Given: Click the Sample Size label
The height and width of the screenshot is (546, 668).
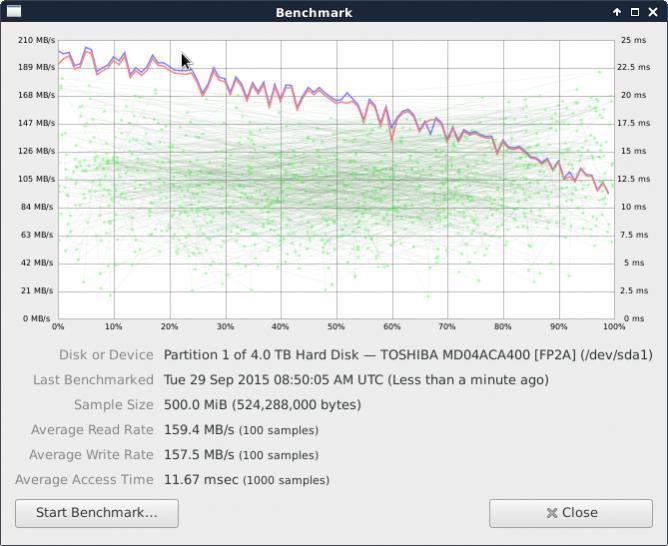Looking at the screenshot, I should tap(114, 405).
